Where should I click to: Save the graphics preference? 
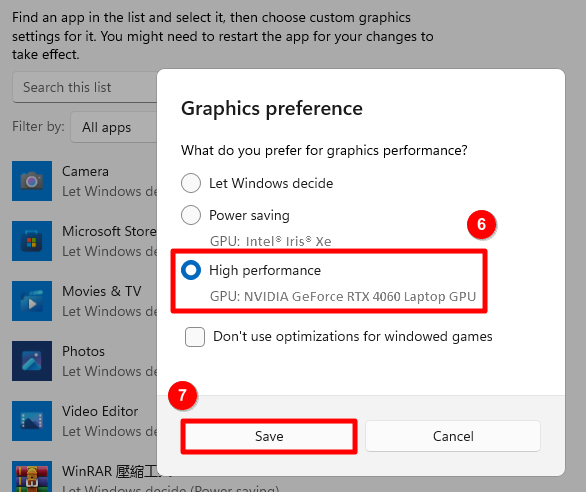[269, 436]
